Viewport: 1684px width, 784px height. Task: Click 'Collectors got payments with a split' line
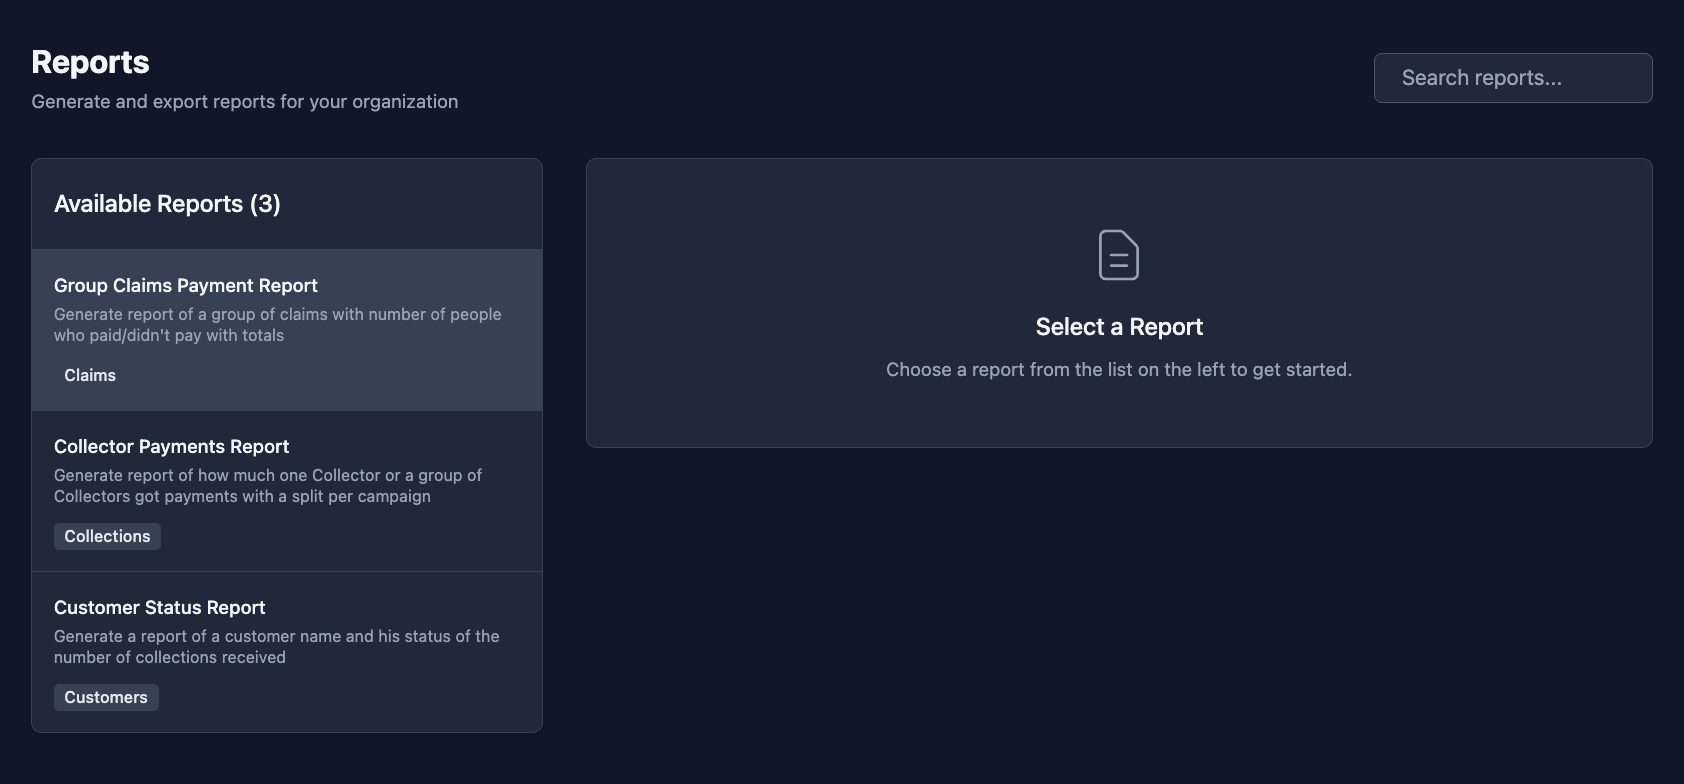[x=242, y=497]
